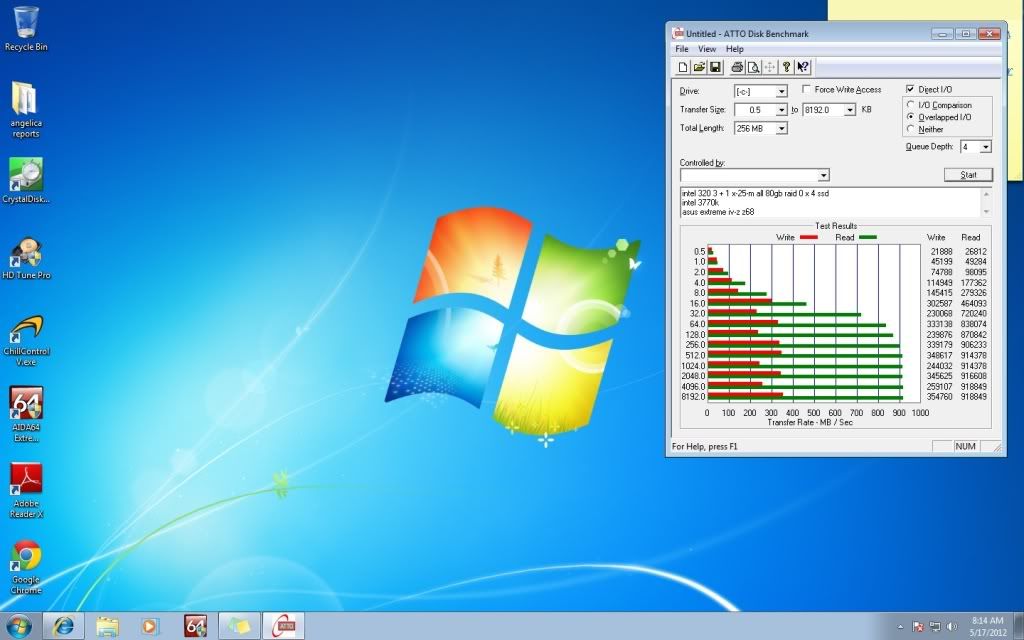The height and width of the screenshot is (640, 1024).
Task: Select the HD Tune Pro desktop shortcut
Action: [x=26, y=258]
